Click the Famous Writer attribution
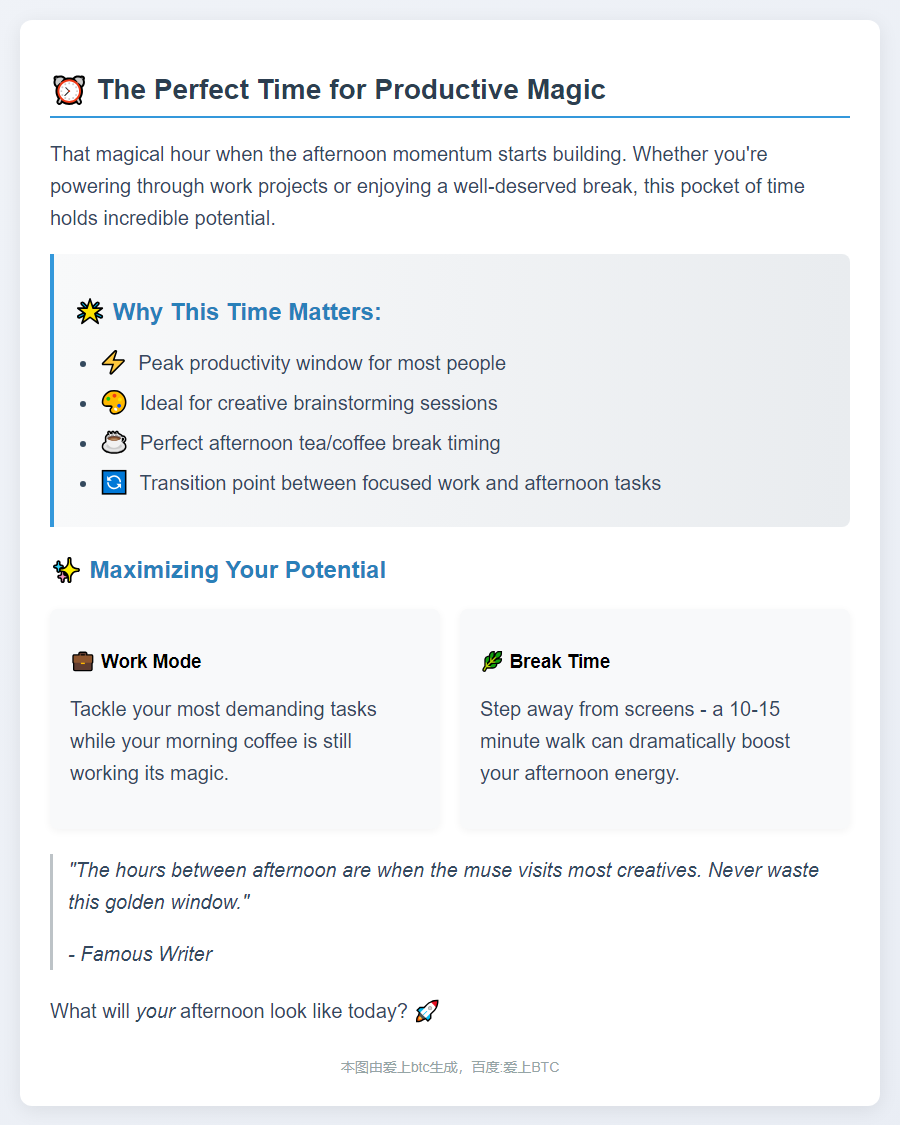The width and height of the screenshot is (900, 1125). [x=141, y=954]
